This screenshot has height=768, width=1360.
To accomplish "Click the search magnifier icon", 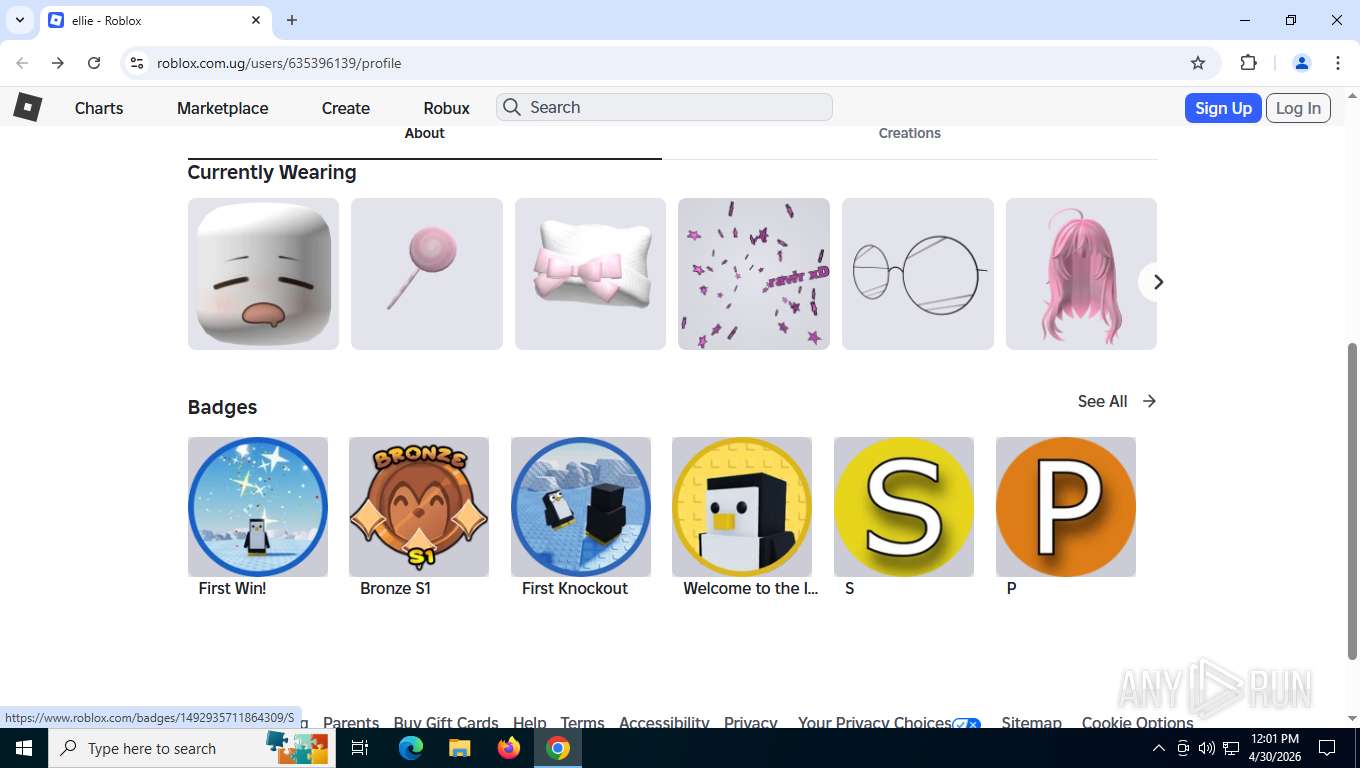I will (512, 107).
